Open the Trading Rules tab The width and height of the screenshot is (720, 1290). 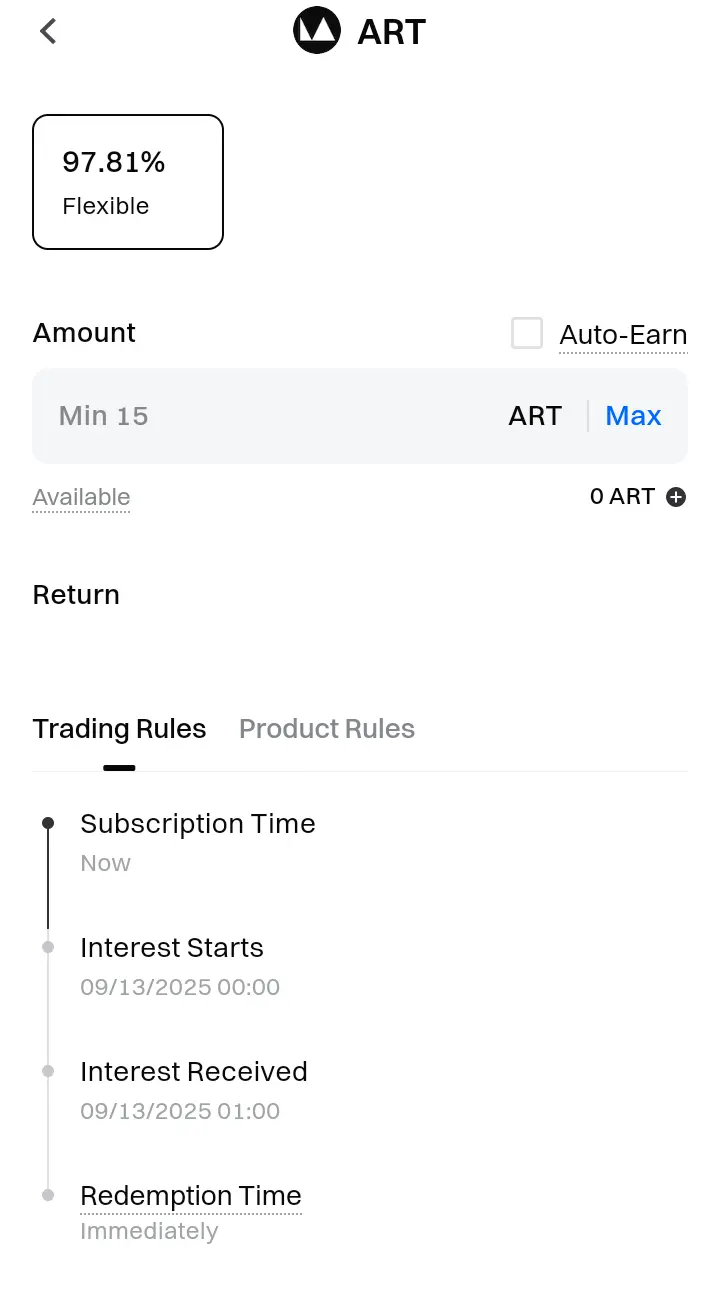tap(119, 729)
